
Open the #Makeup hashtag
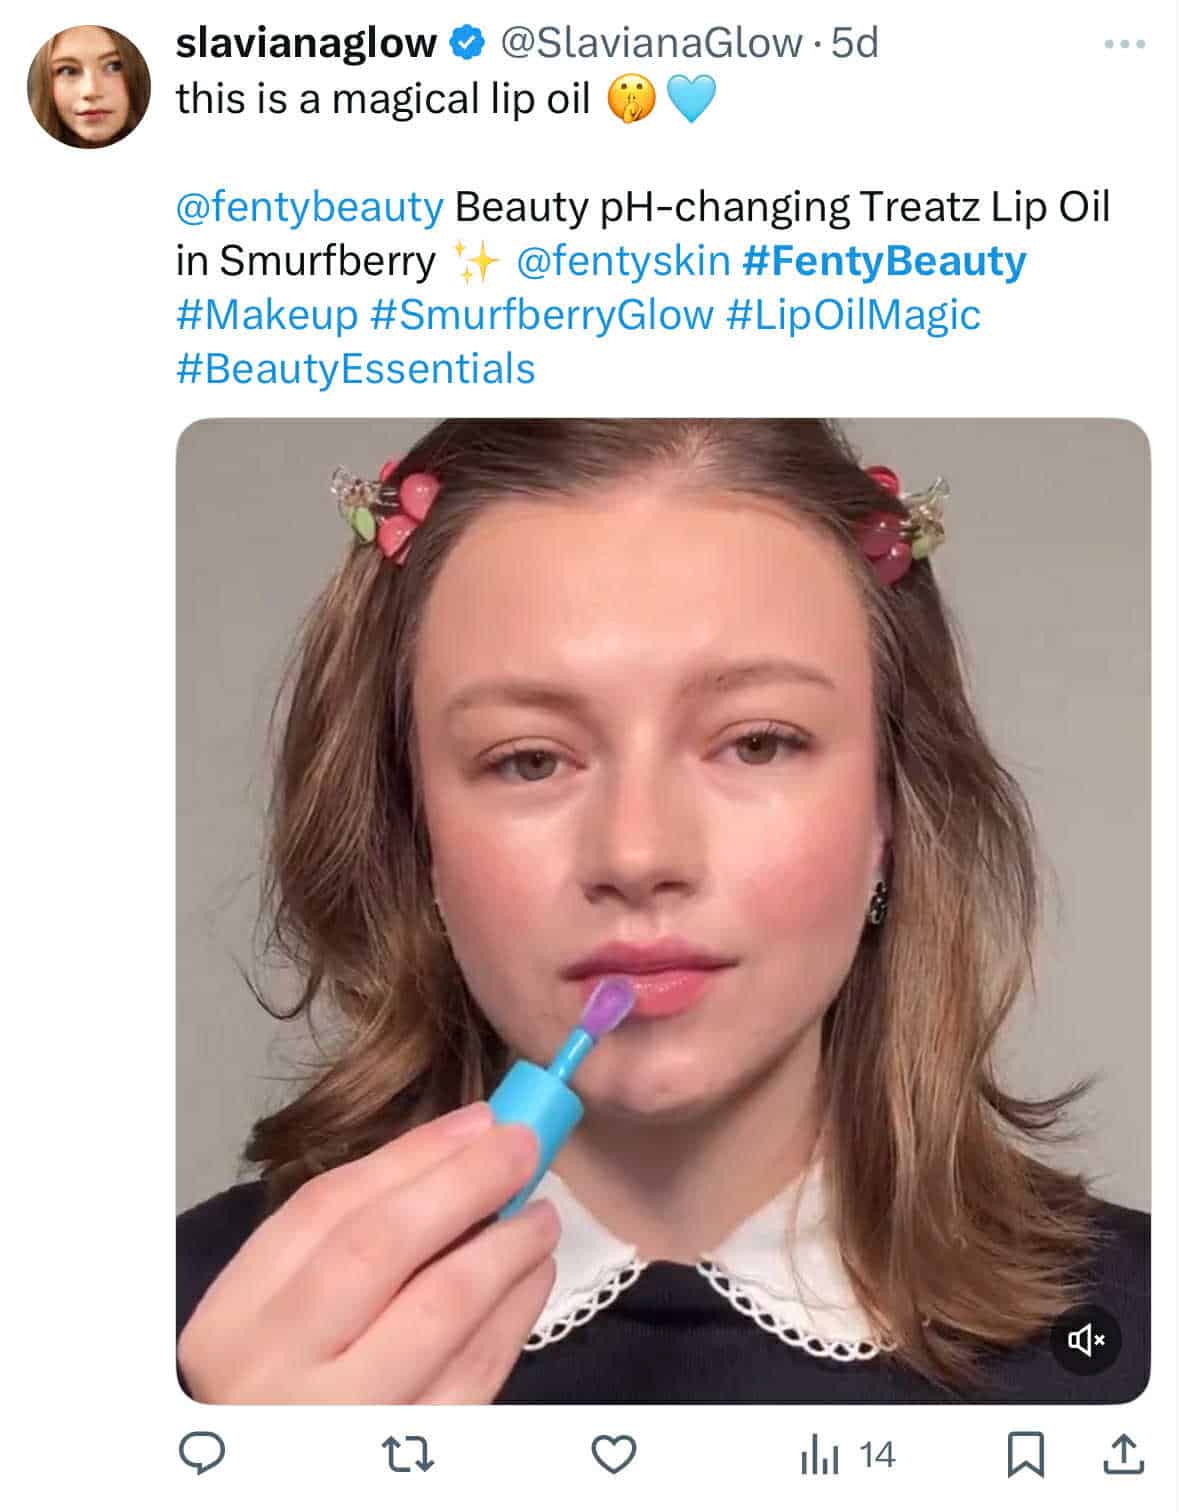click(266, 315)
